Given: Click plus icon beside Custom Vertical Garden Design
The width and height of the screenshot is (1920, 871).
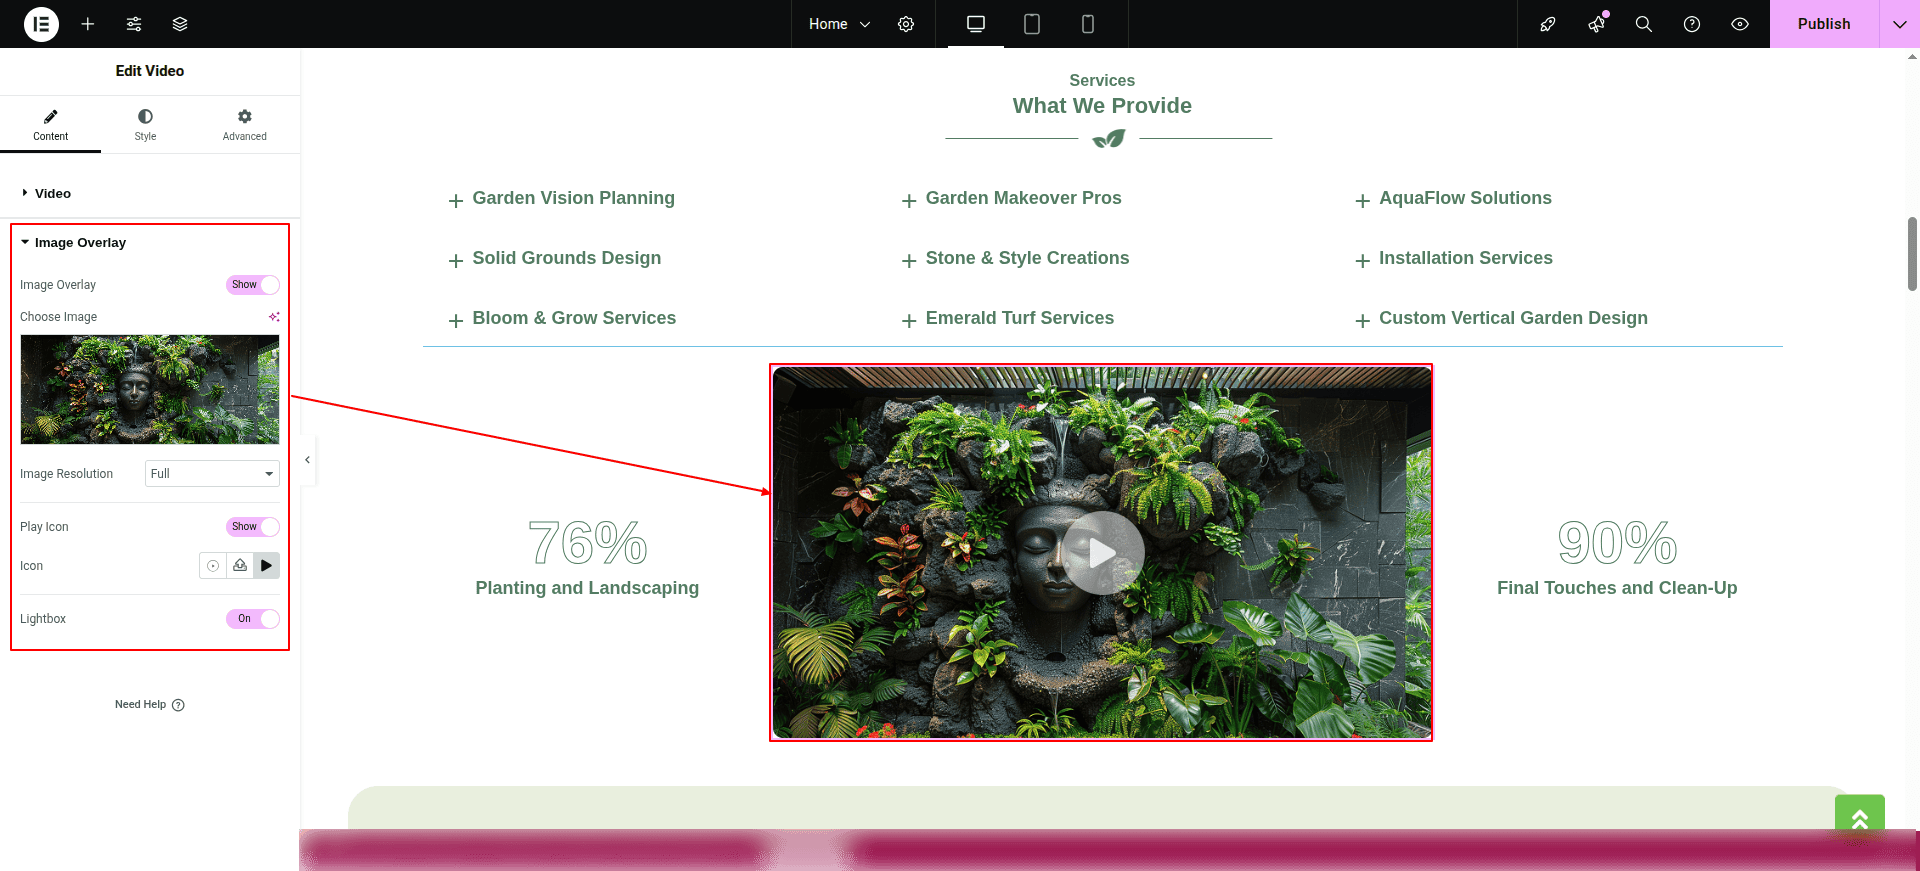Looking at the screenshot, I should pyautogui.click(x=1362, y=321).
